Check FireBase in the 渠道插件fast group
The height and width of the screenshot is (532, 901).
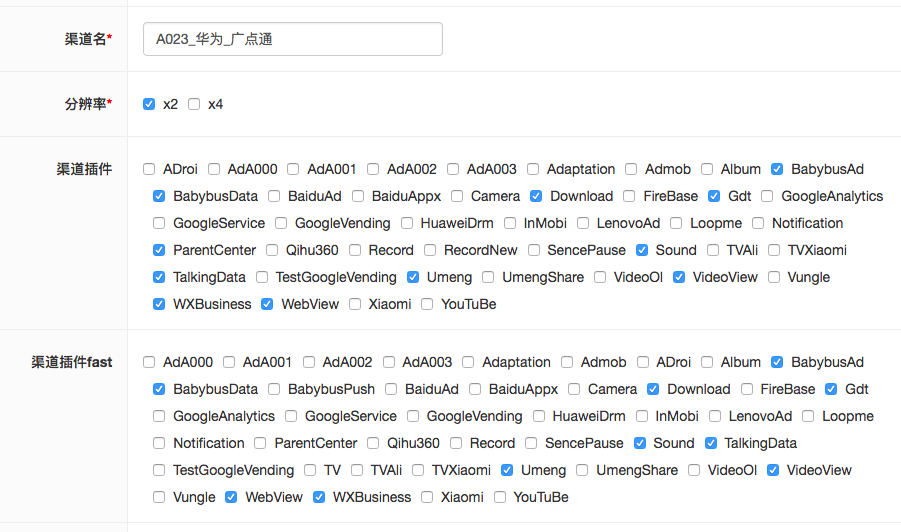coord(746,389)
